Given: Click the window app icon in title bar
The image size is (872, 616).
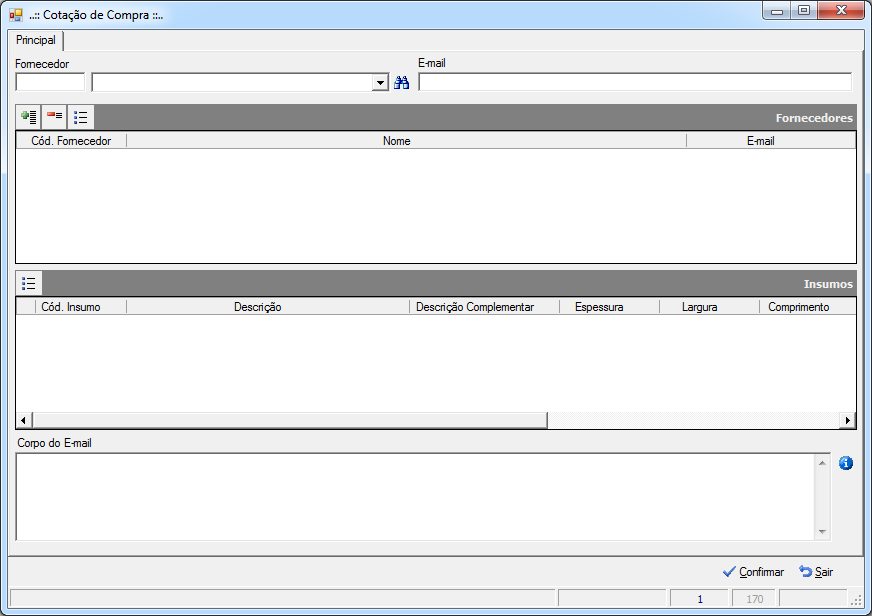Looking at the screenshot, I should click(16, 15).
